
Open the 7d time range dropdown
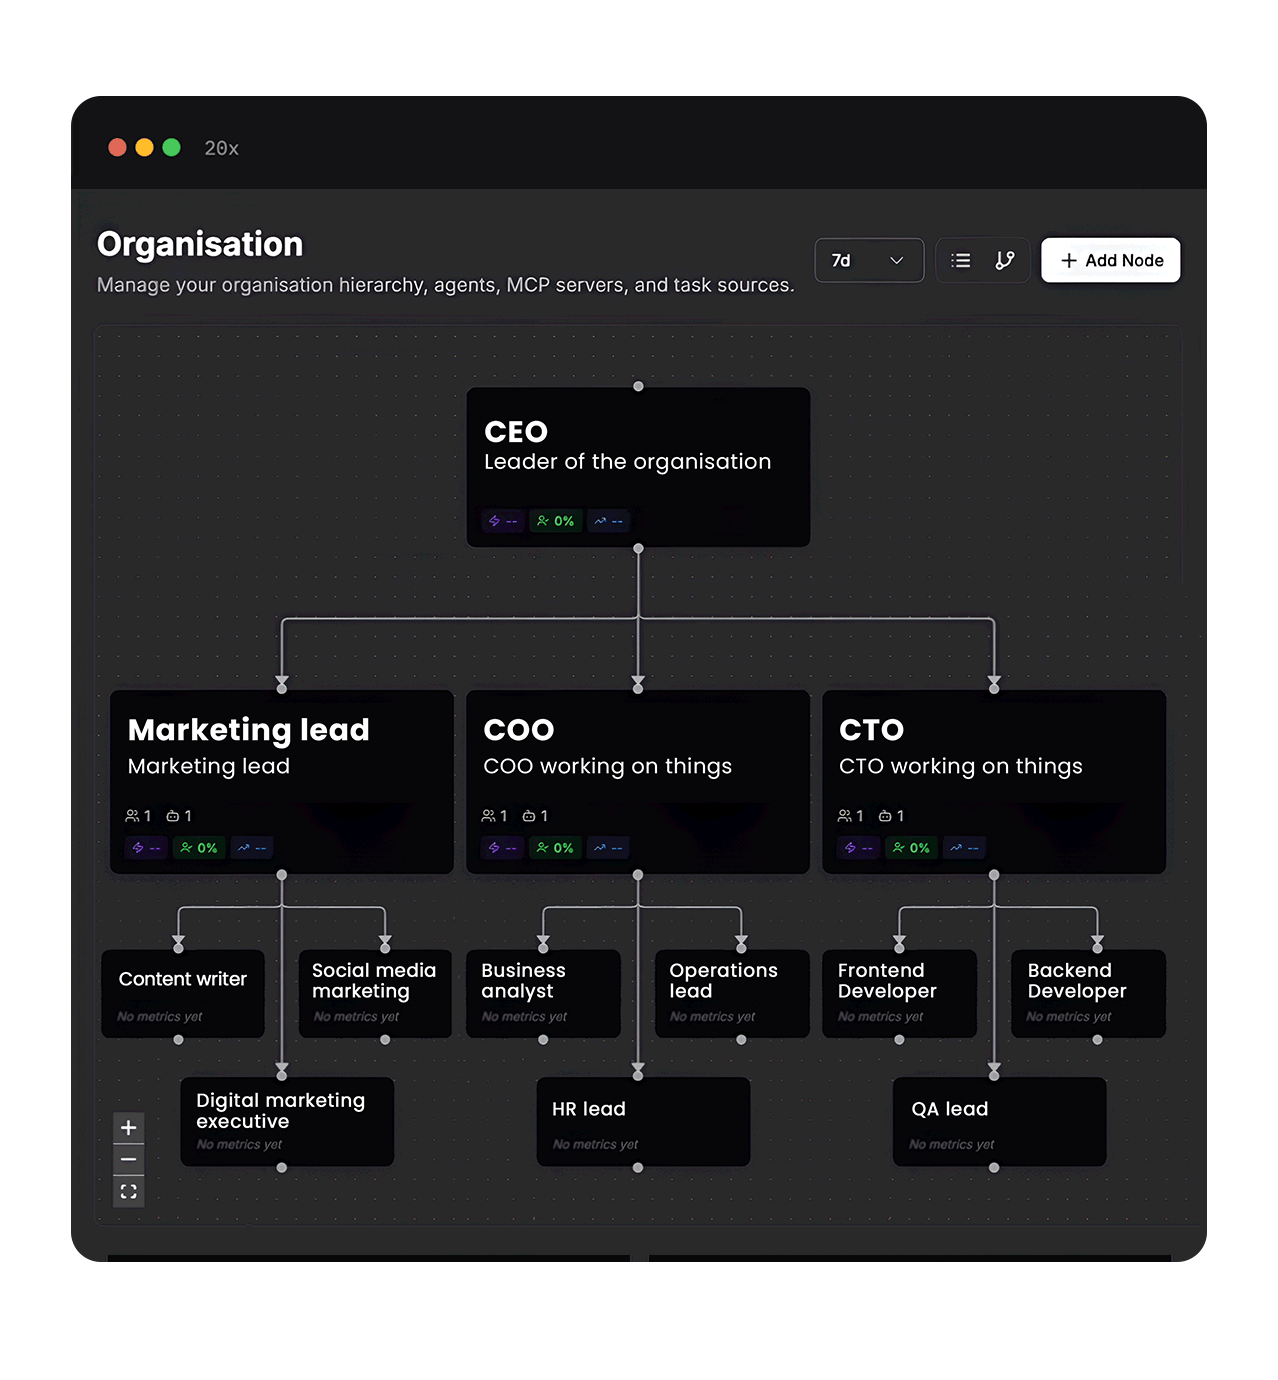[868, 261]
